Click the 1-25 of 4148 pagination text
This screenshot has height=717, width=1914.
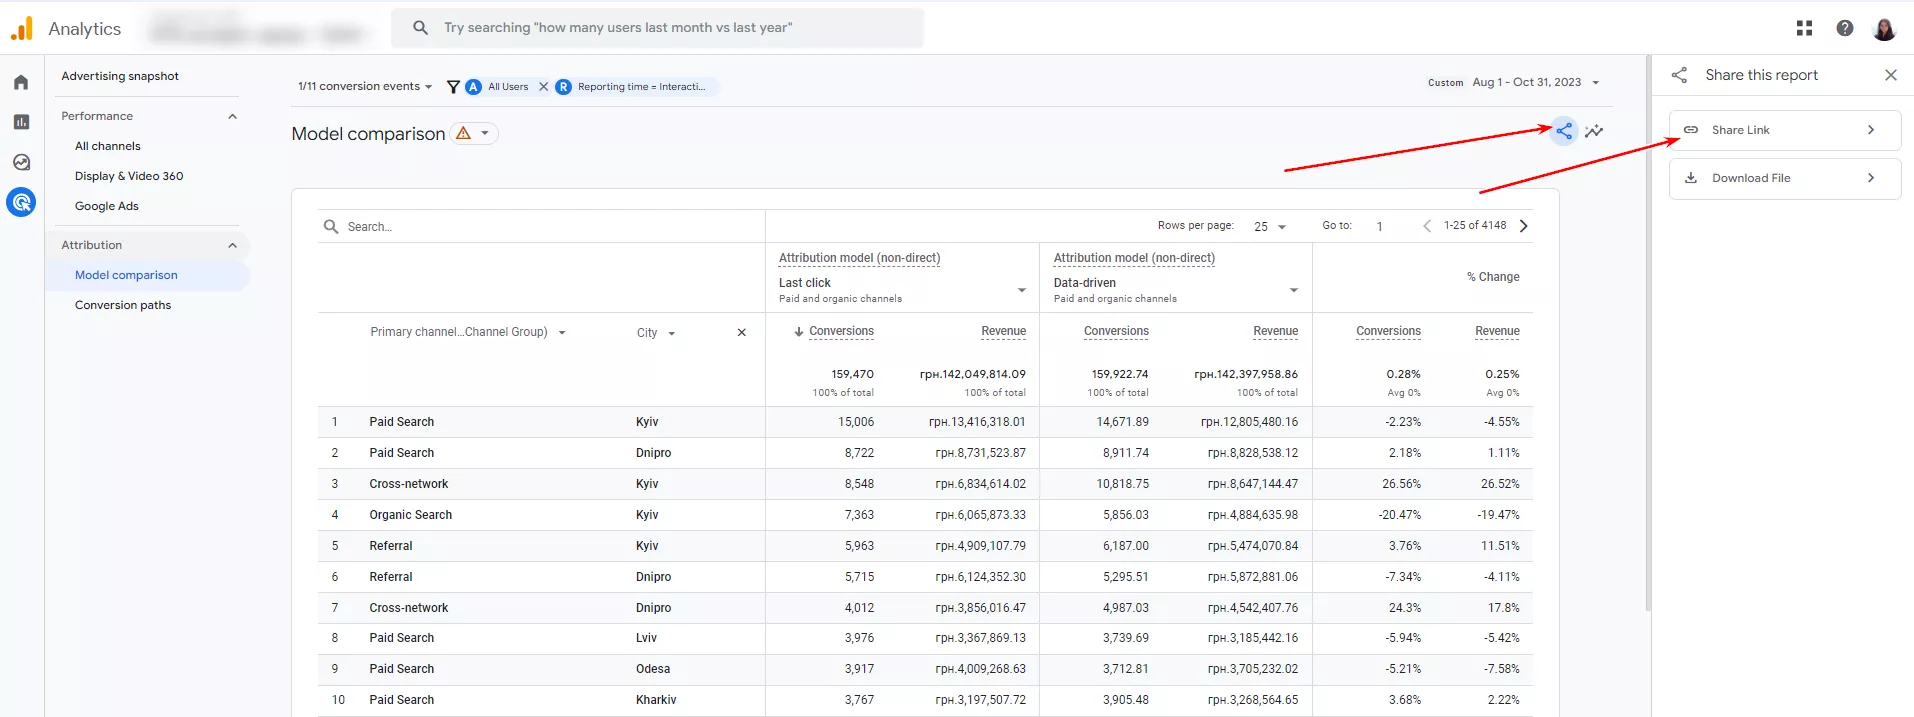(1474, 226)
